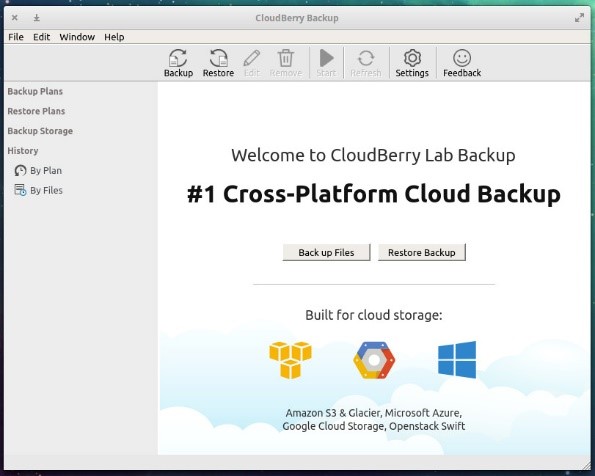Click the Microsoft Azure Windows logo

click(457, 359)
